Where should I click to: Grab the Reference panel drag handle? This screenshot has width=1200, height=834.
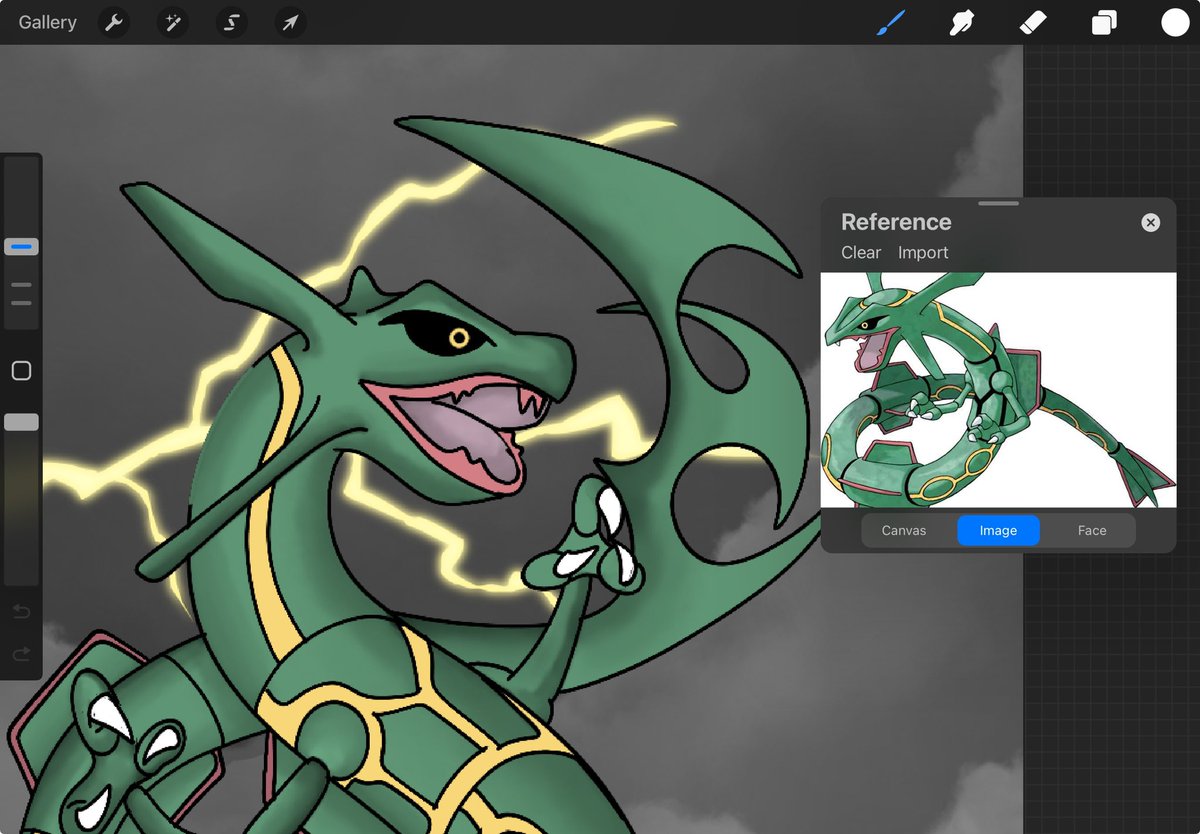click(x=998, y=203)
